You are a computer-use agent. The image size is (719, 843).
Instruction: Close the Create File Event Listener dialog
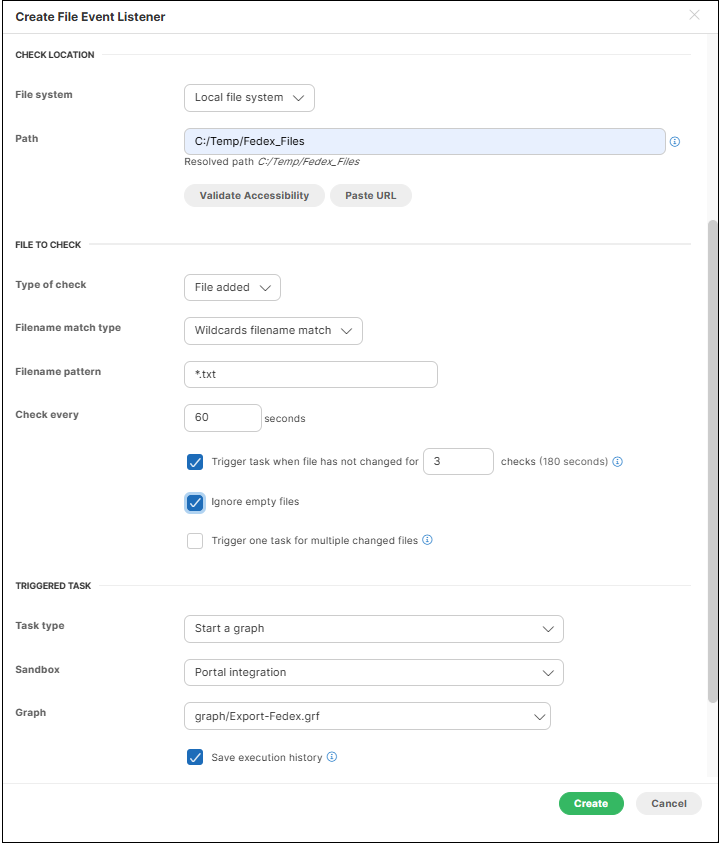click(x=695, y=15)
